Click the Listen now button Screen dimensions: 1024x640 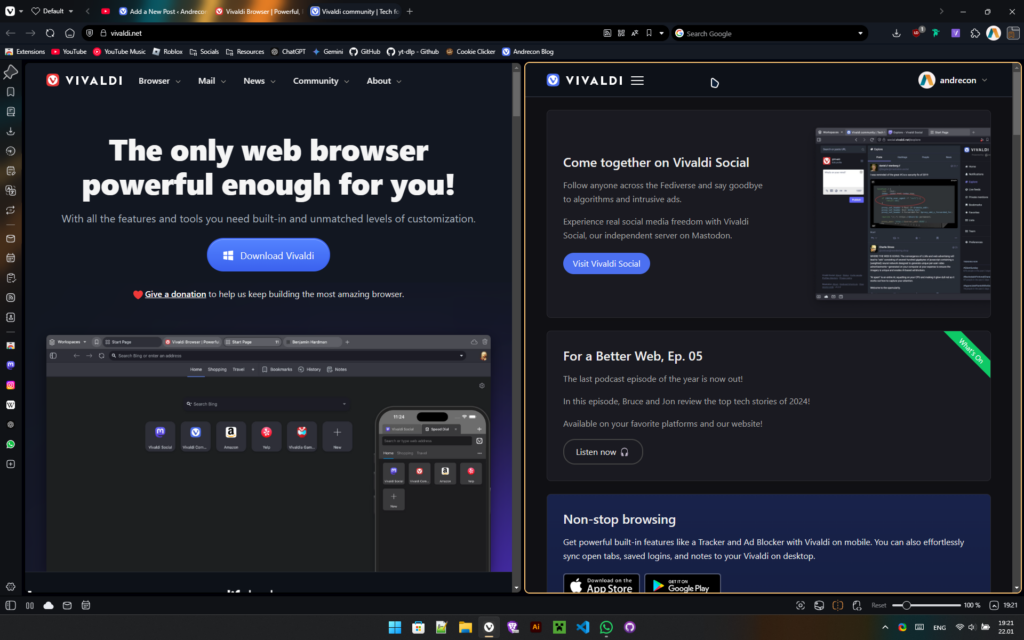[x=602, y=452]
